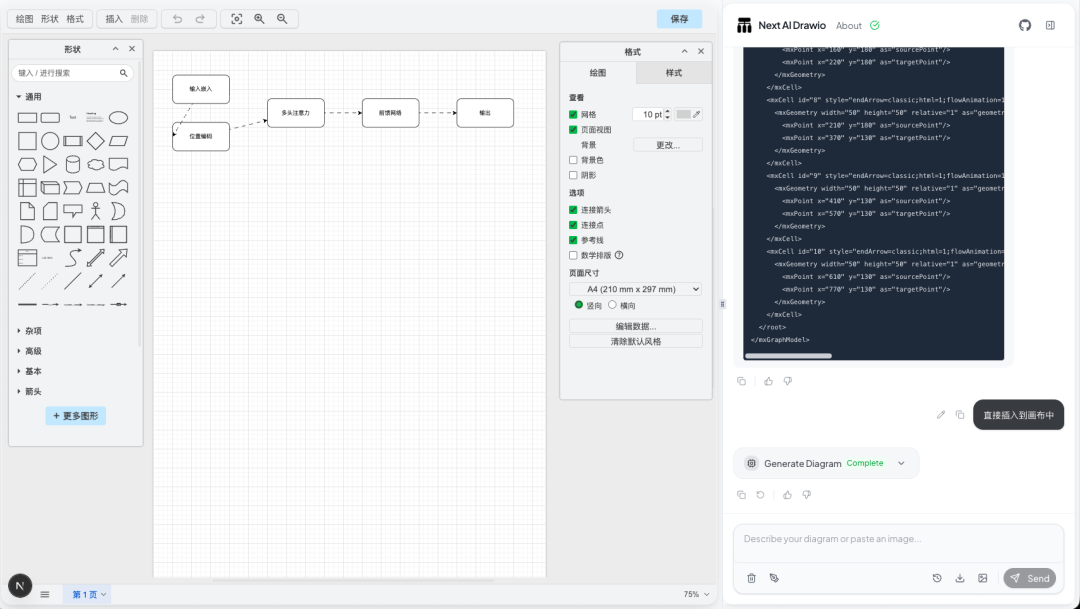
Task: Click the pencil edit icon beside user message
Action: pos(941,415)
